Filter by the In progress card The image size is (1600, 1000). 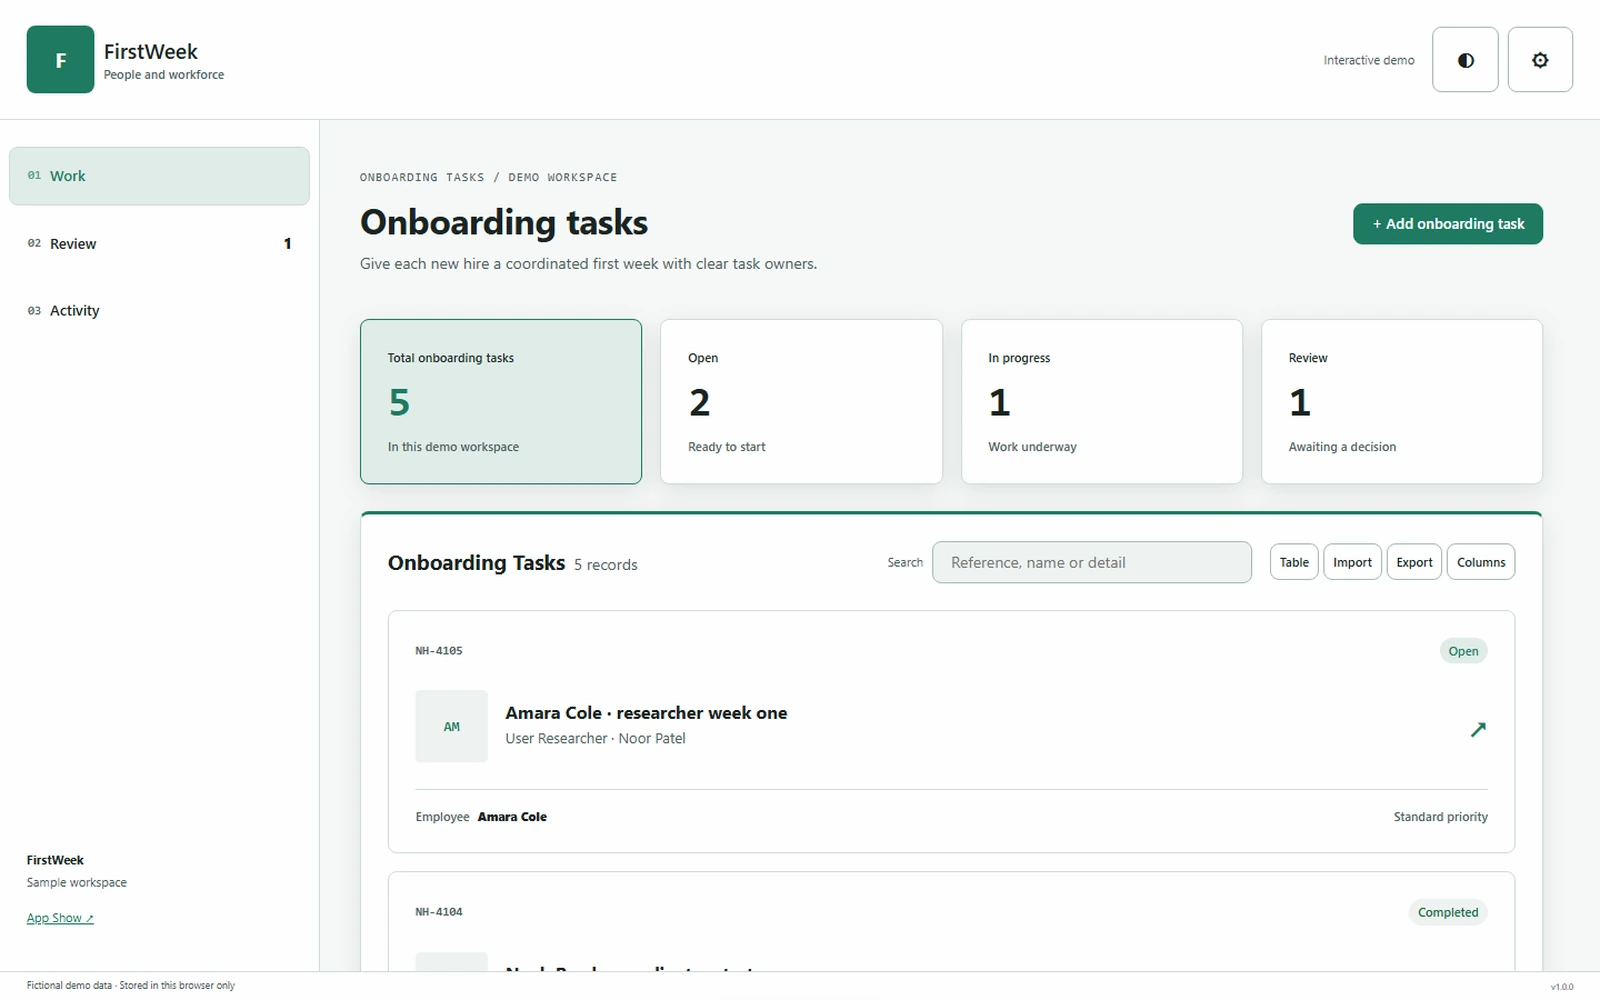click(1102, 401)
